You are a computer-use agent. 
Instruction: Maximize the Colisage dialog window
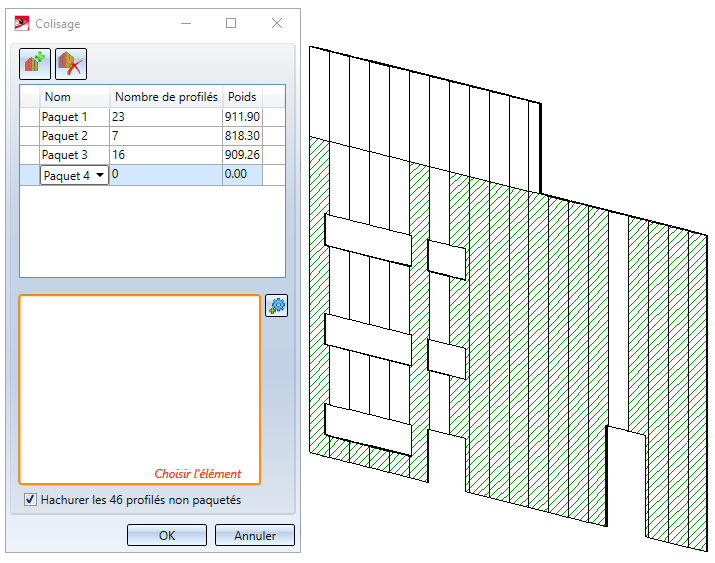point(231,23)
